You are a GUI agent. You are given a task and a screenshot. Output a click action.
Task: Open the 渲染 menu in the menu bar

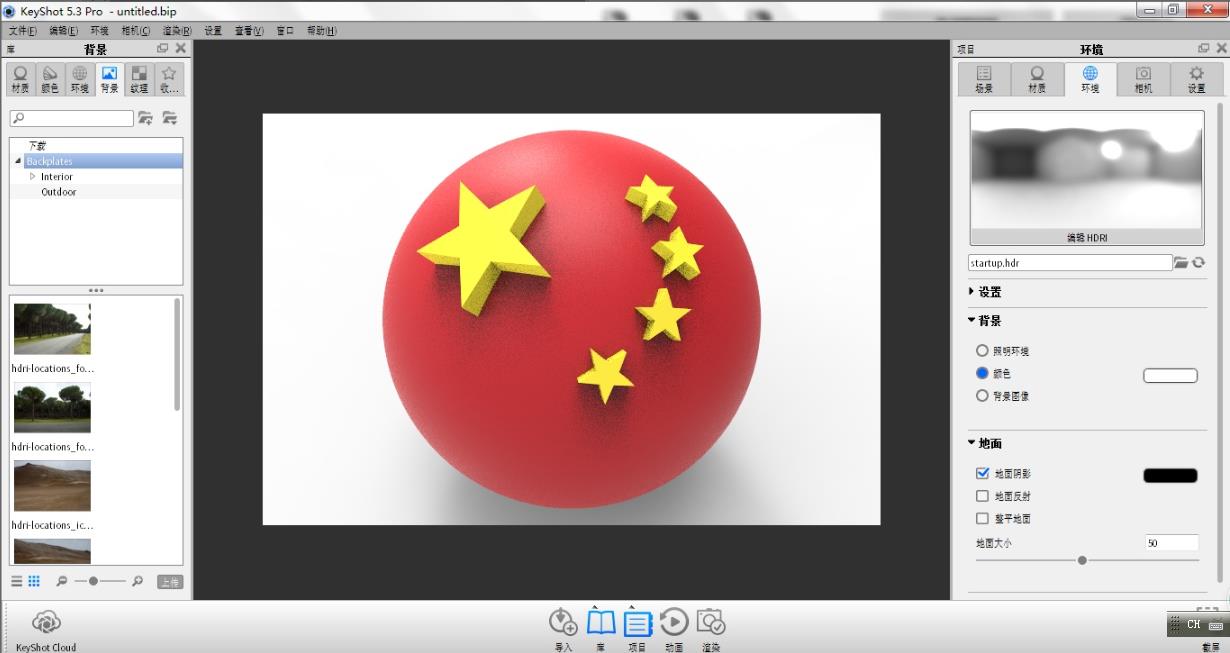[x=175, y=30]
